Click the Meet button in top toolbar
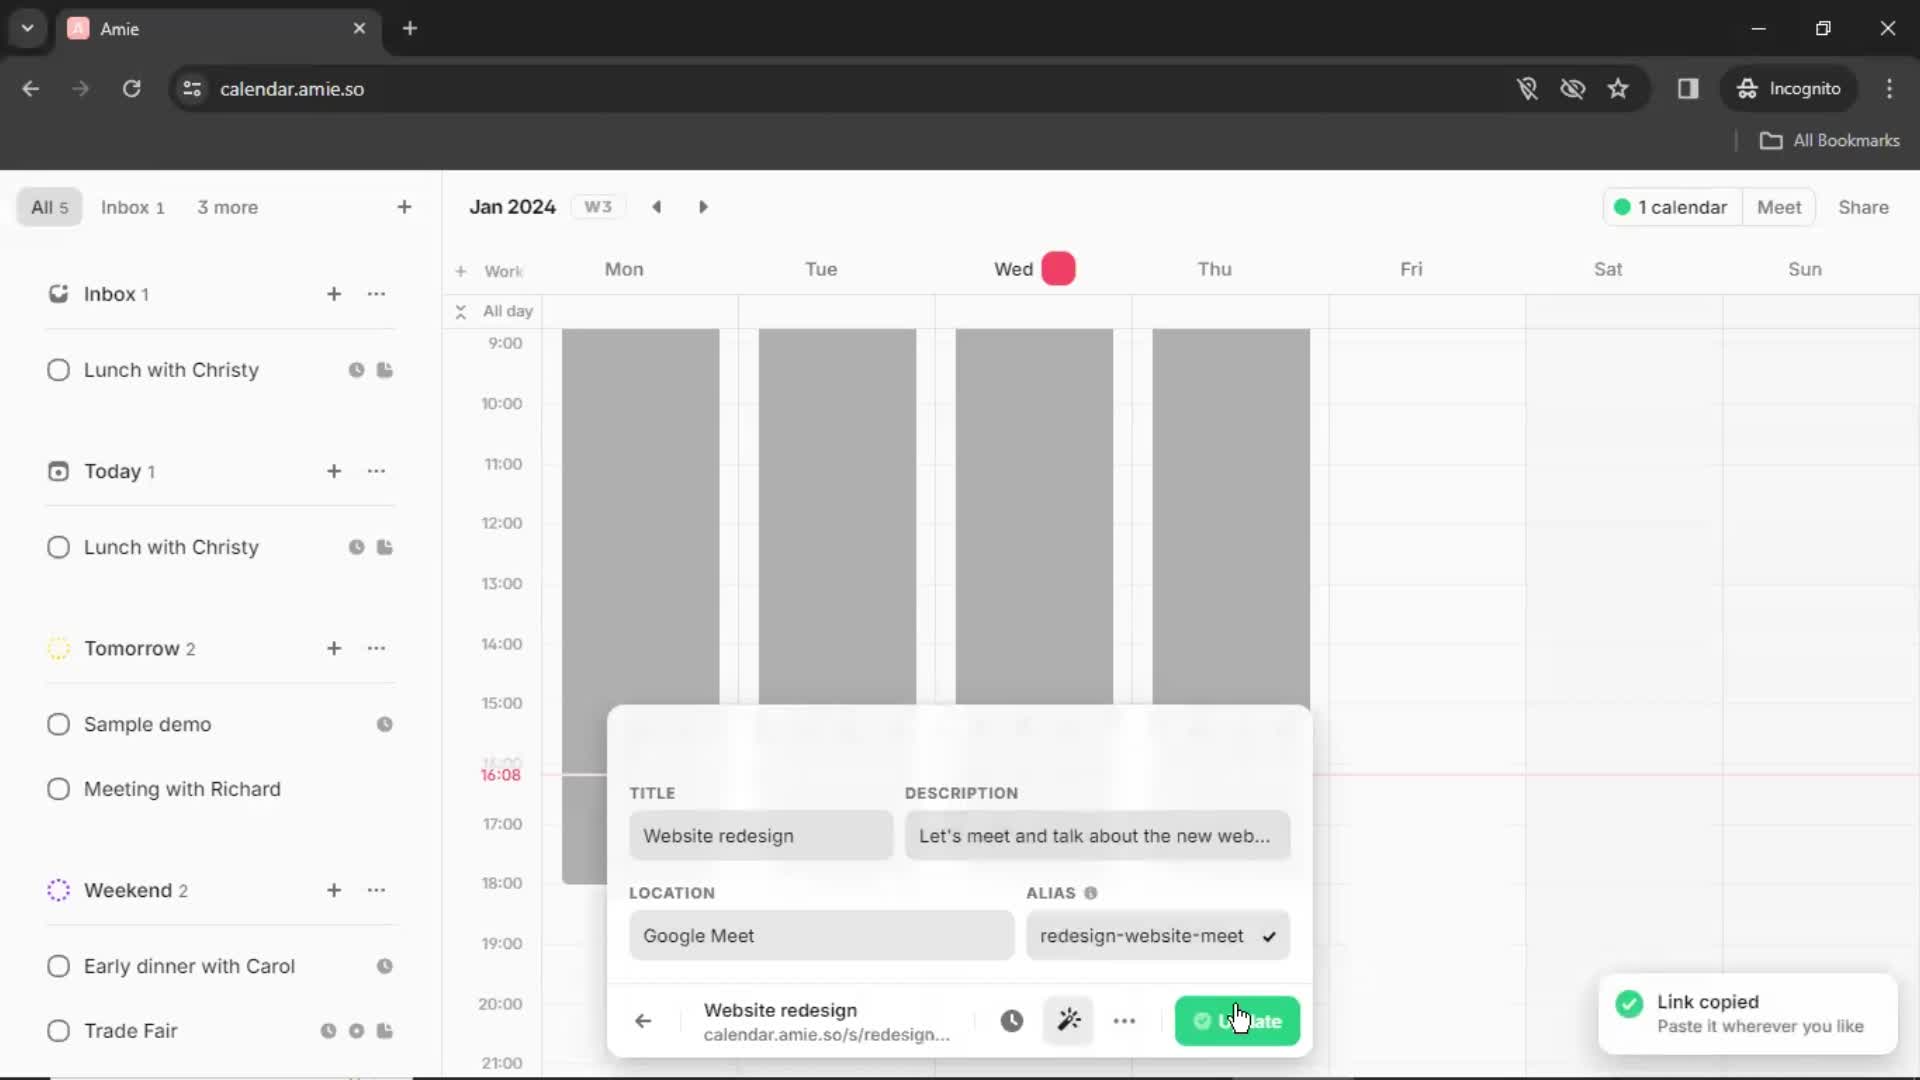The height and width of the screenshot is (1080, 1920). (x=1780, y=207)
